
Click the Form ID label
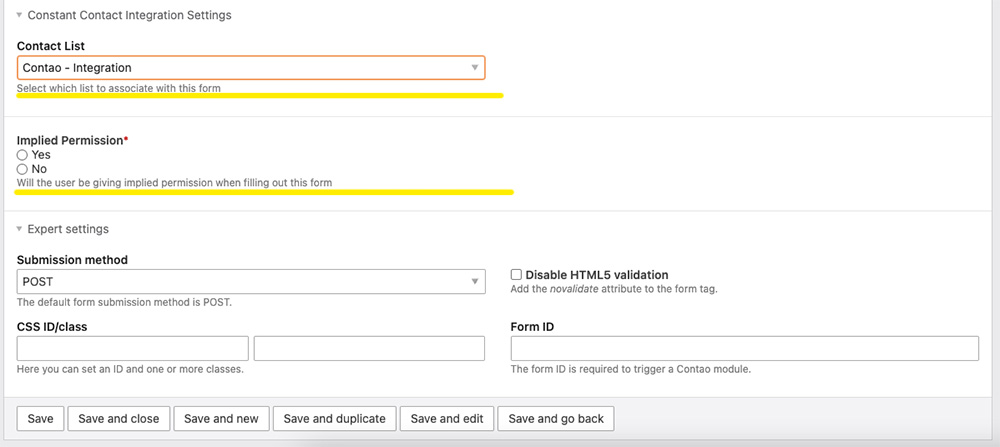(x=533, y=327)
